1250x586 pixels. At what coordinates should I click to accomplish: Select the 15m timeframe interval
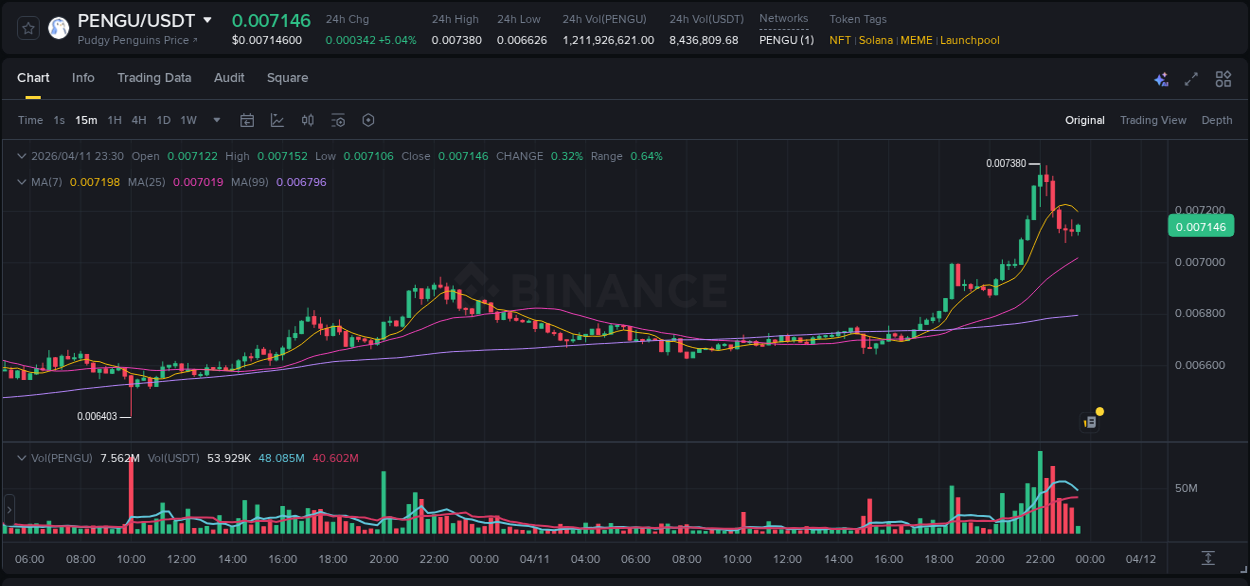pyautogui.click(x=86, y=120)
